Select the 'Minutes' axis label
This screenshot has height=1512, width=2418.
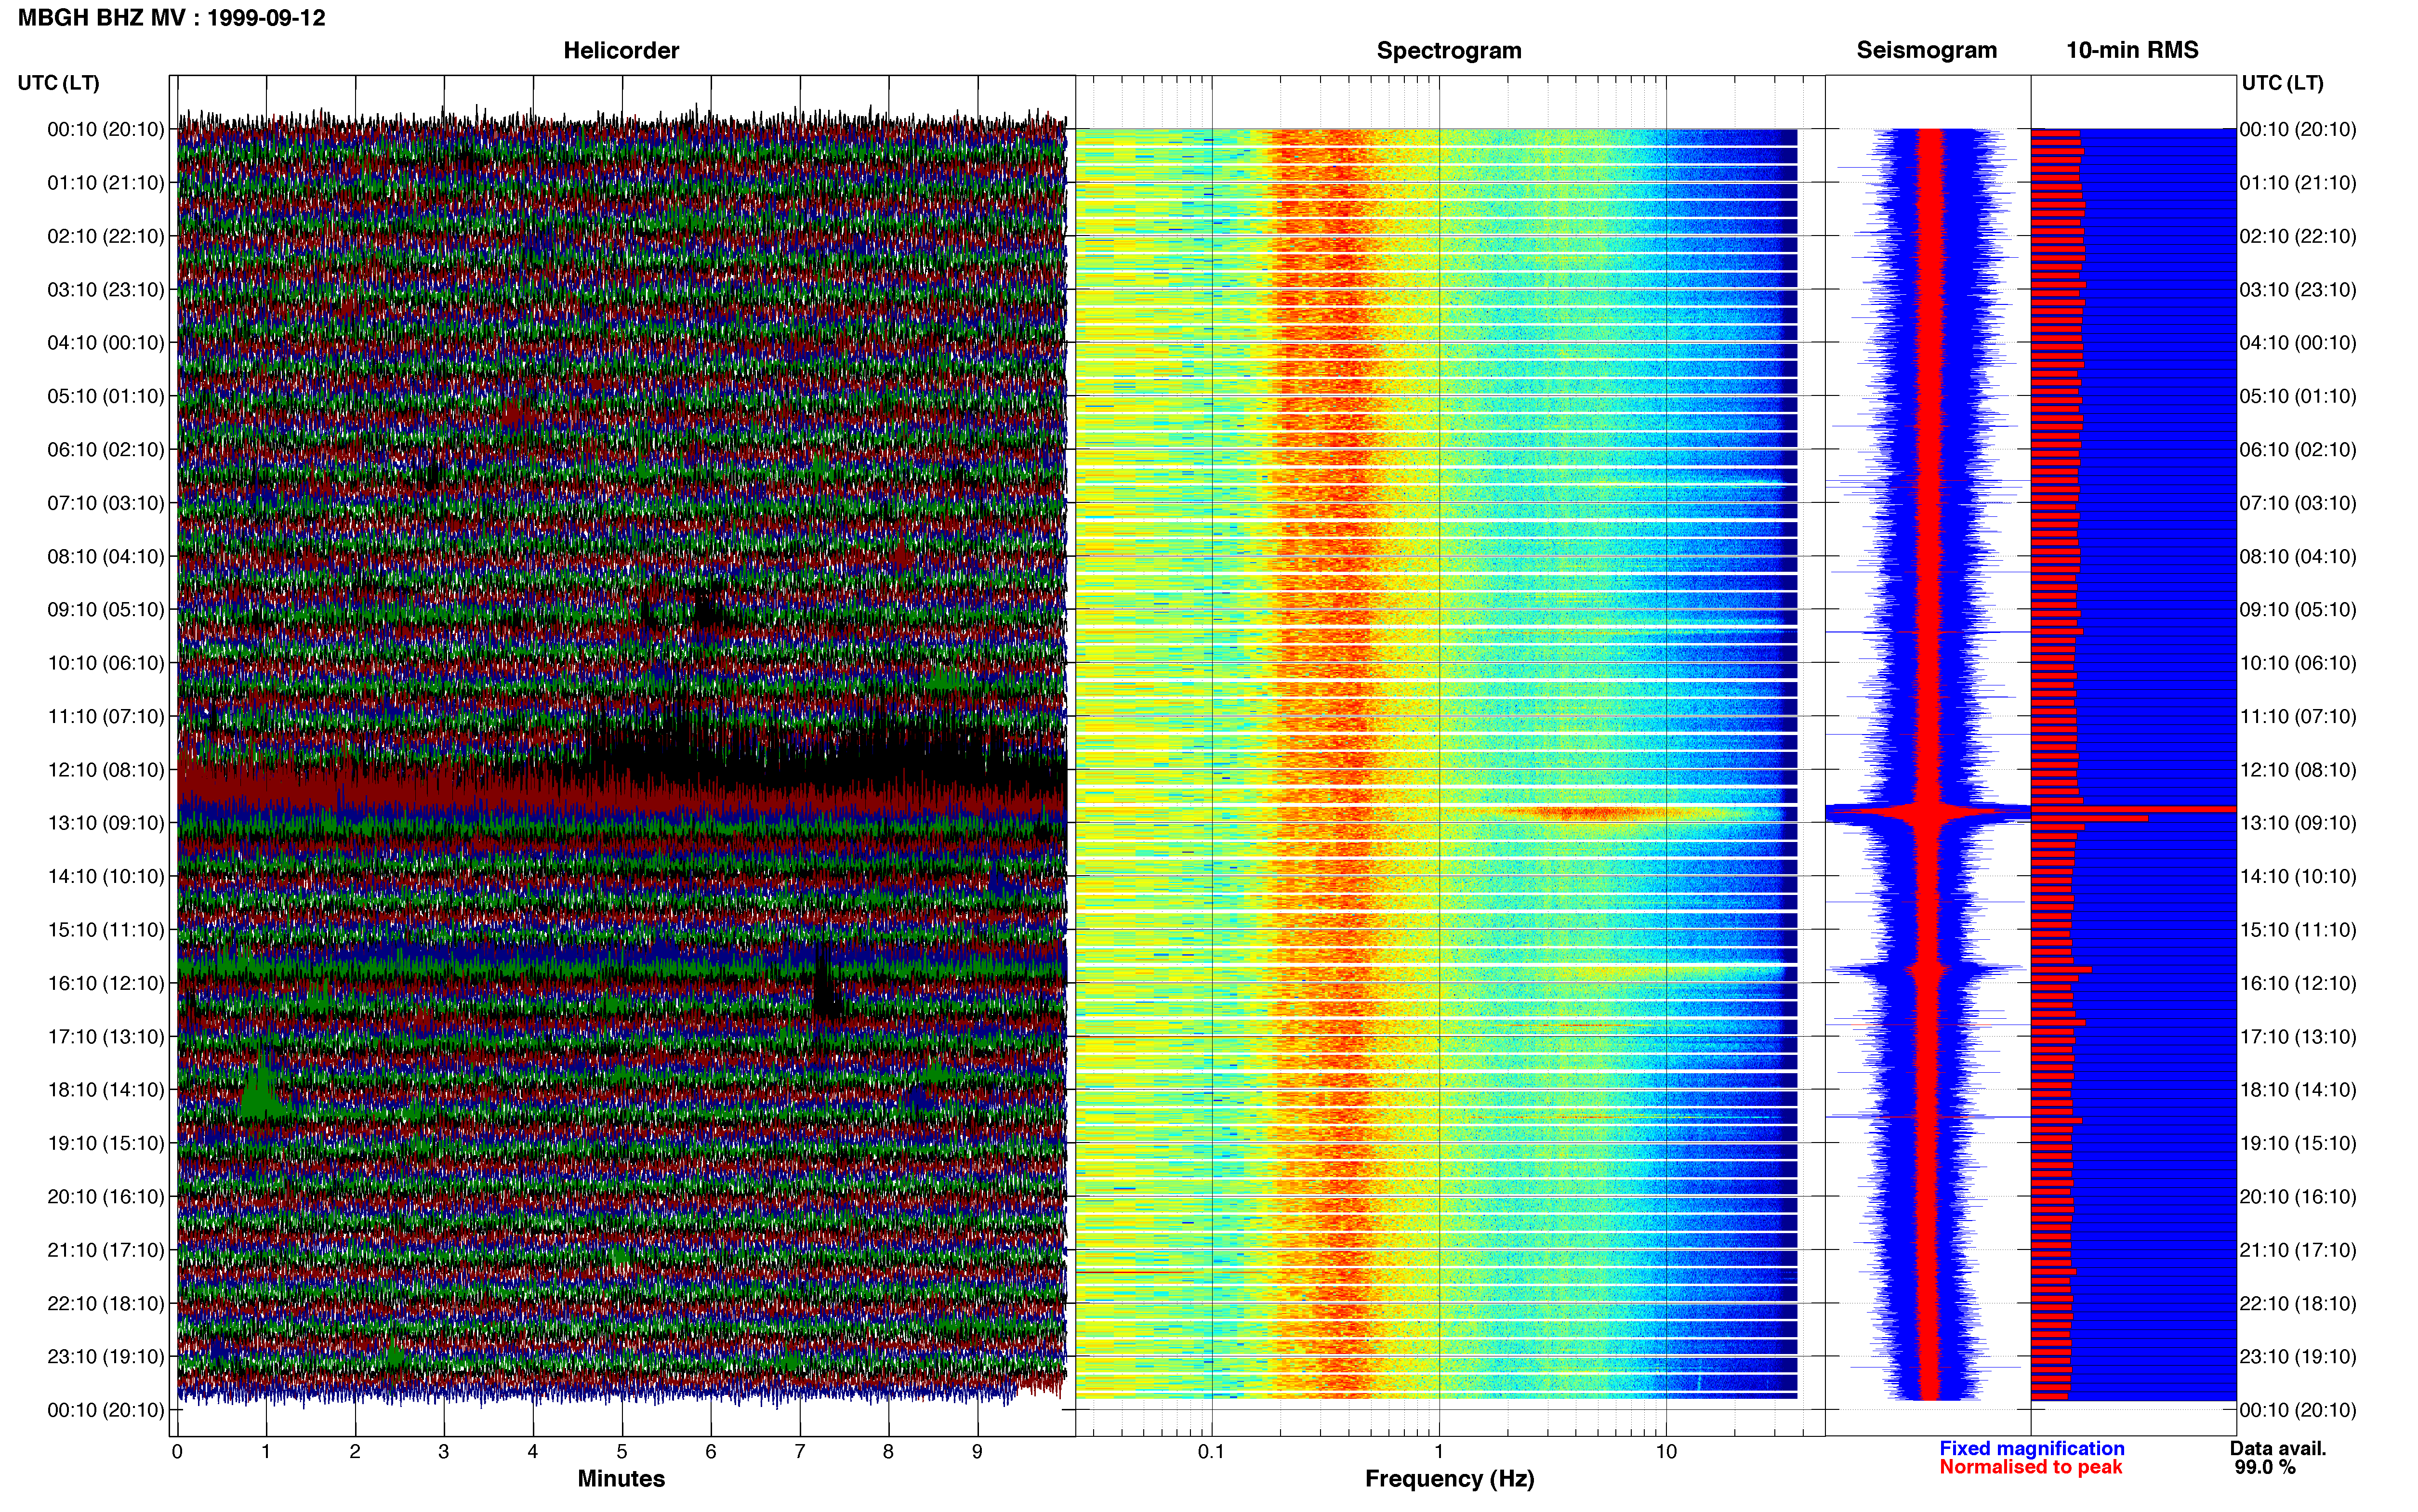621,1478
